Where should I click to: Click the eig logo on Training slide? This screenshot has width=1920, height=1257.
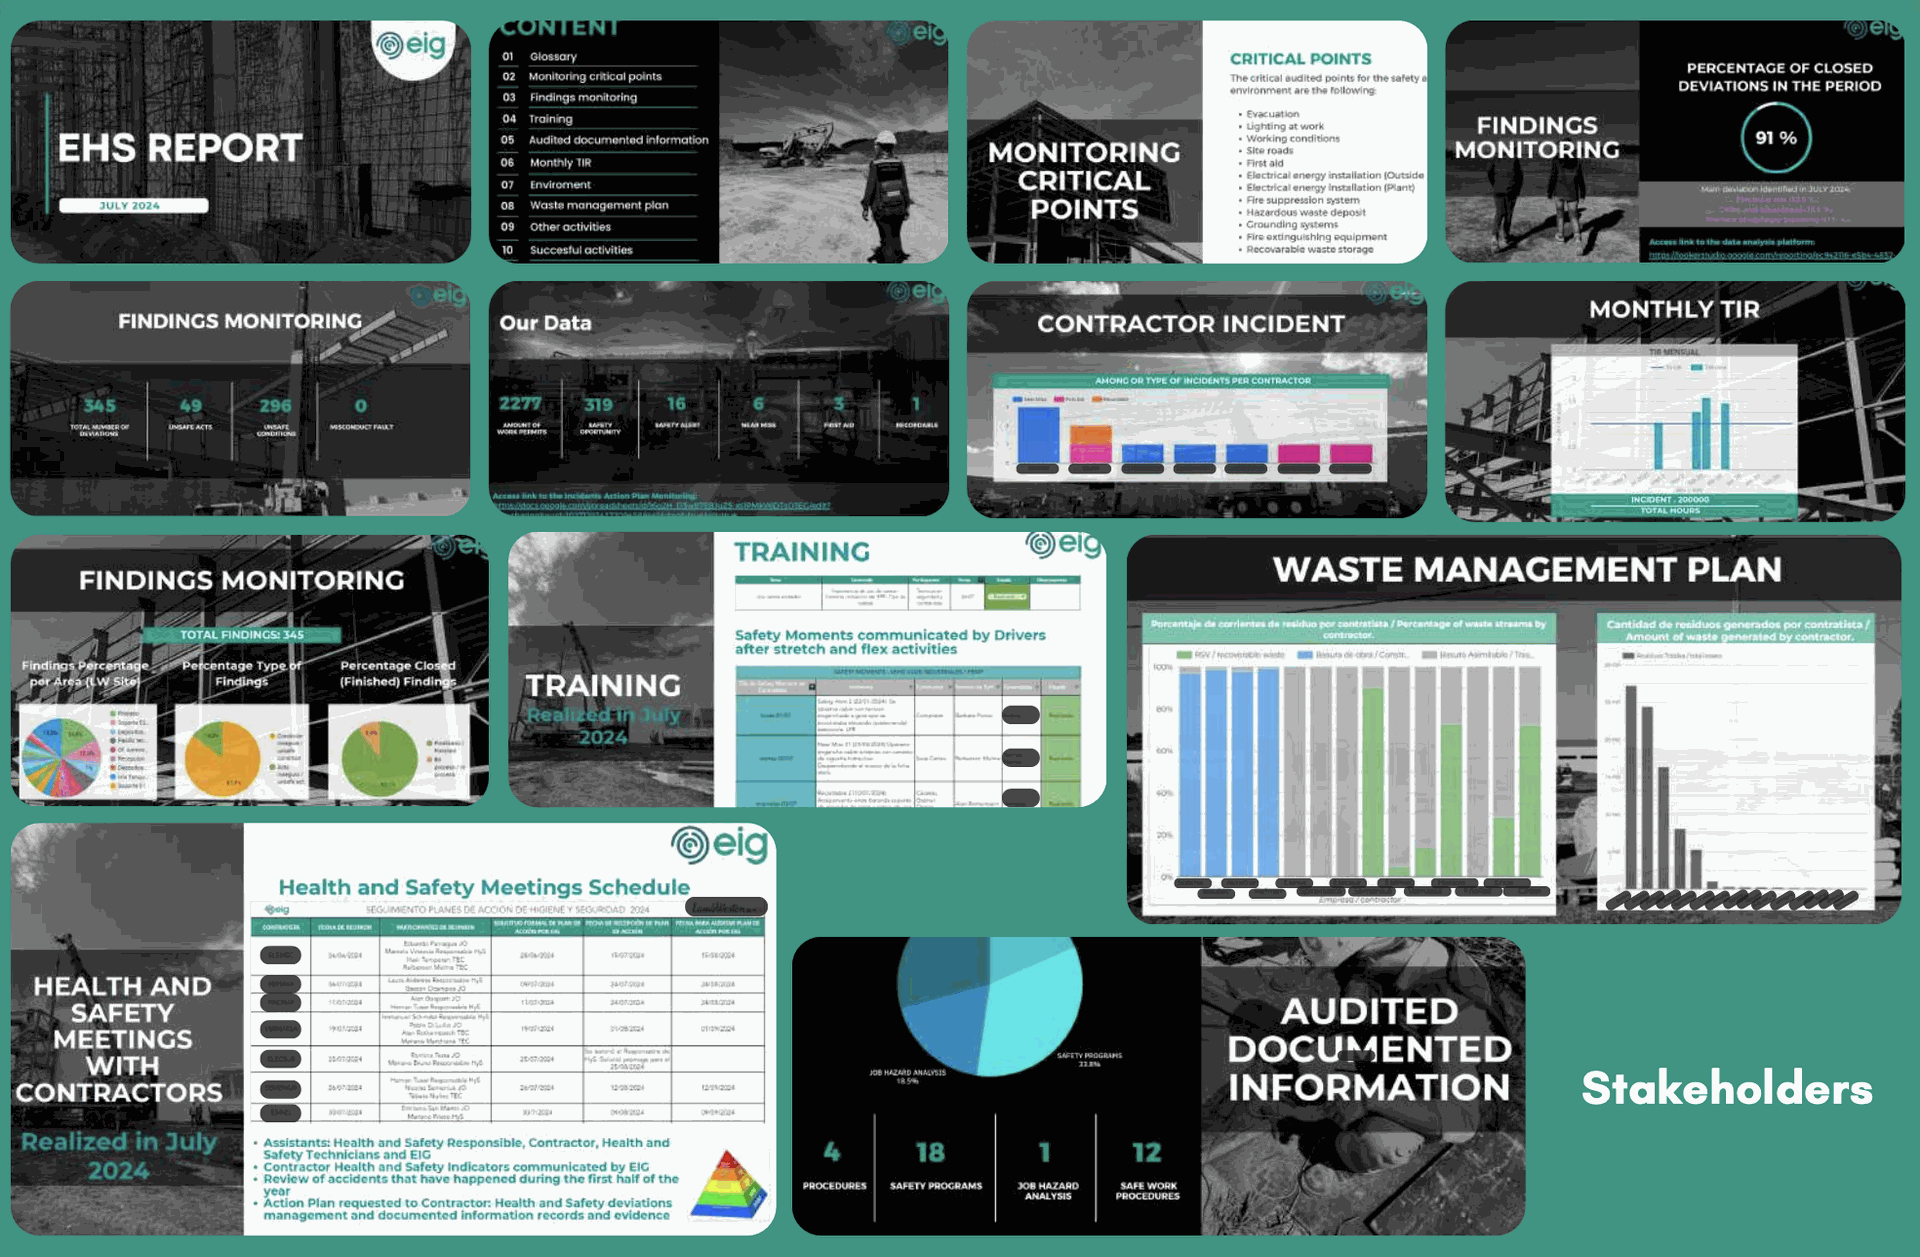click(1063, 545)
